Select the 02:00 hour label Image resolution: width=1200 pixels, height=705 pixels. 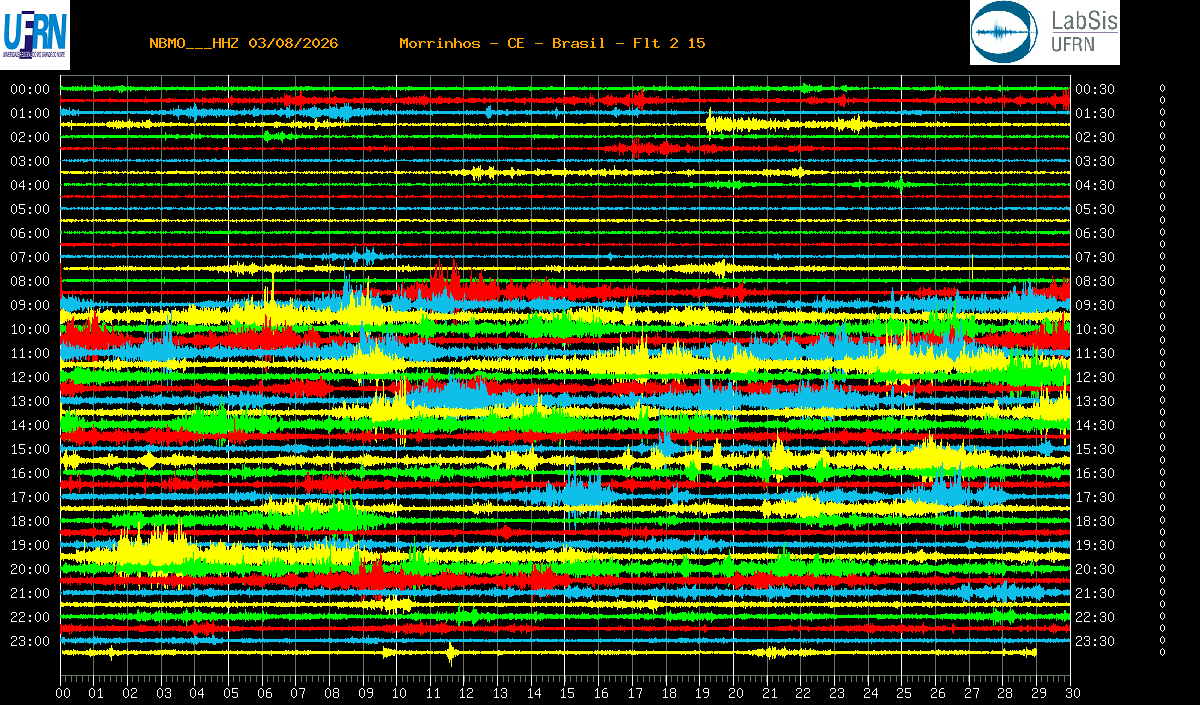(30, 137)
